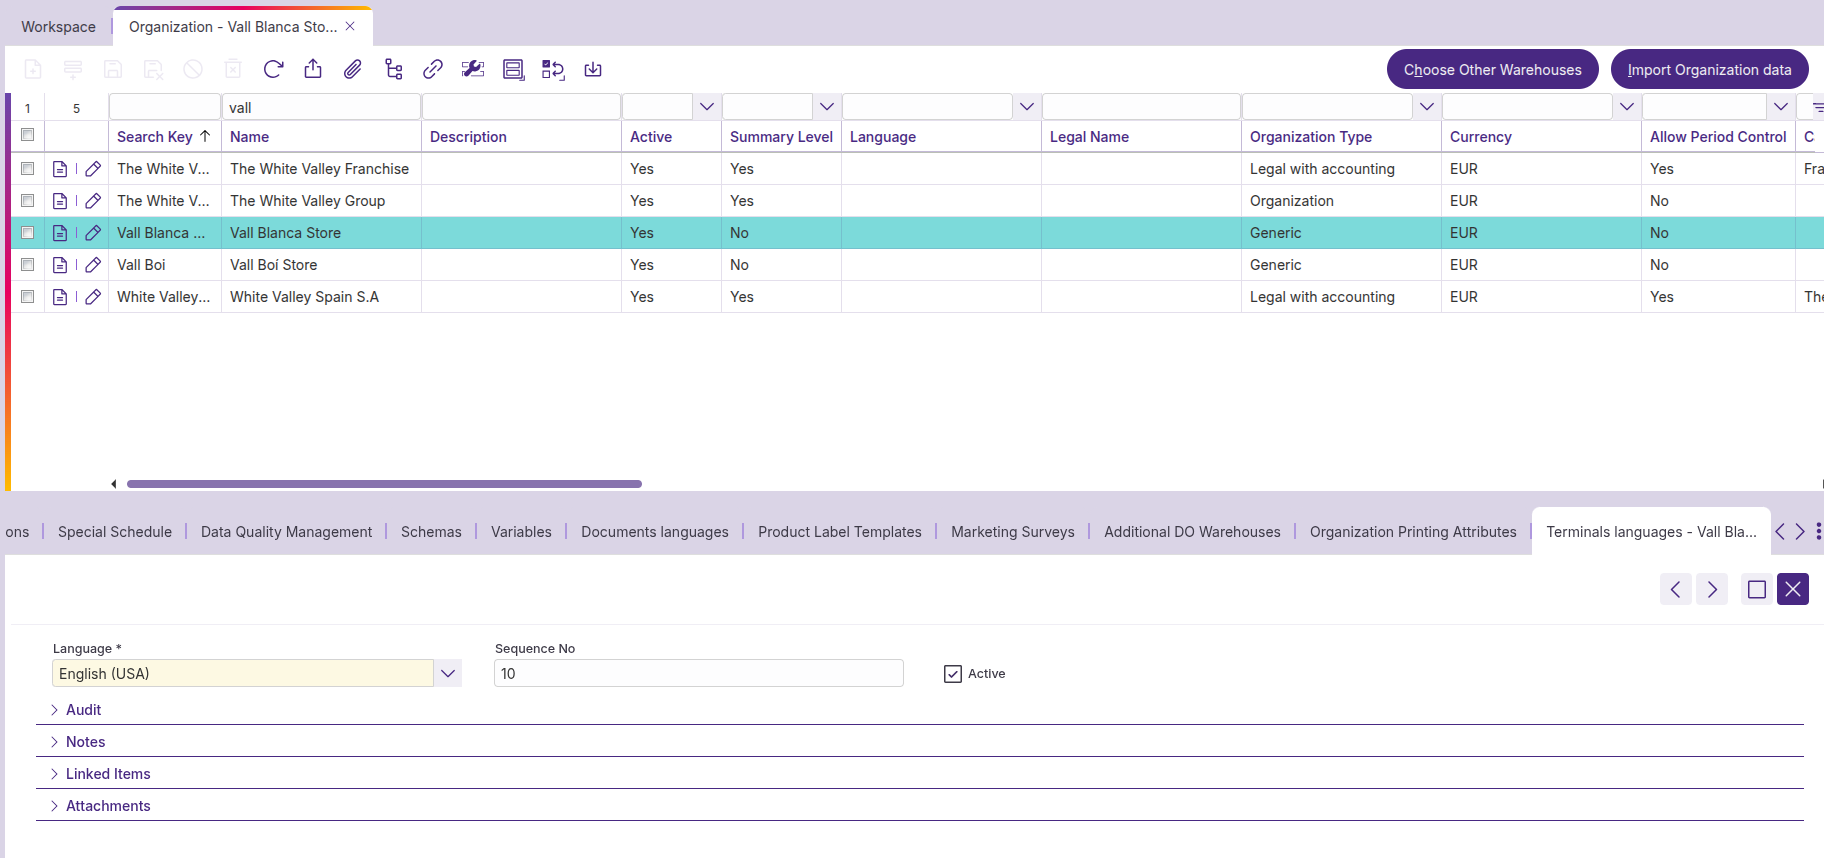Click the wrench customize icon
Viewport: 1824px width, 858px height.
pyautogui.click(x=473, y=69)
